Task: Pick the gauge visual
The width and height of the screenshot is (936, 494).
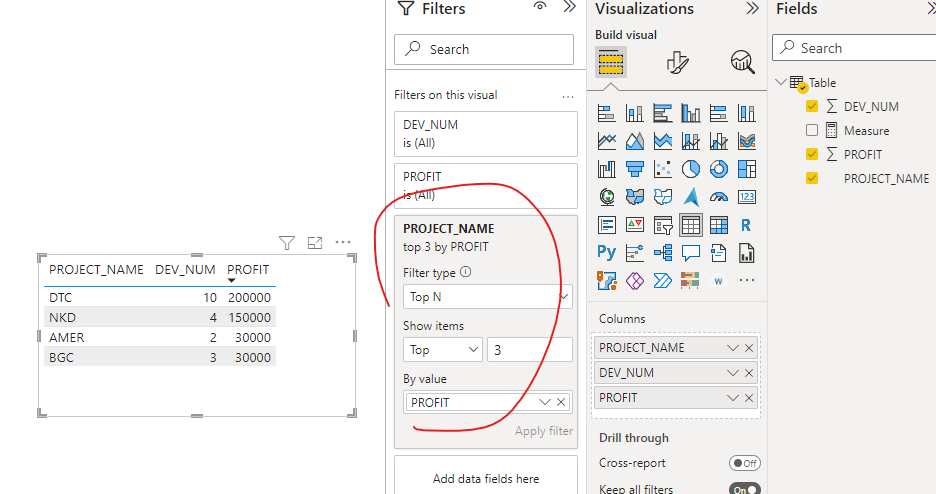Action: point(719,197)
